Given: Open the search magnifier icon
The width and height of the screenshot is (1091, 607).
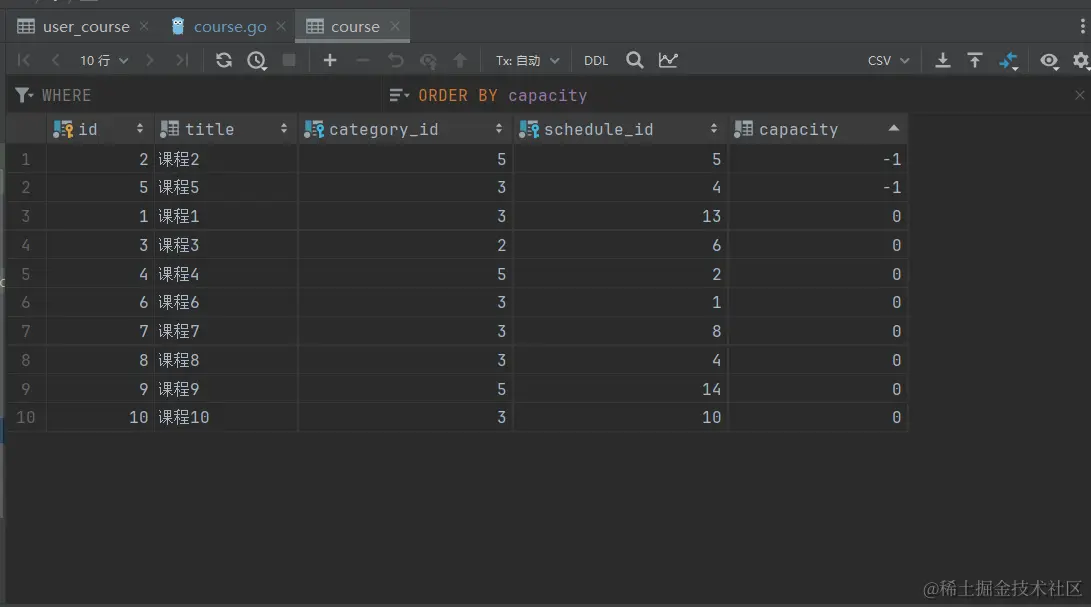Looking at the screenshot, I should (x=635, y=61).
